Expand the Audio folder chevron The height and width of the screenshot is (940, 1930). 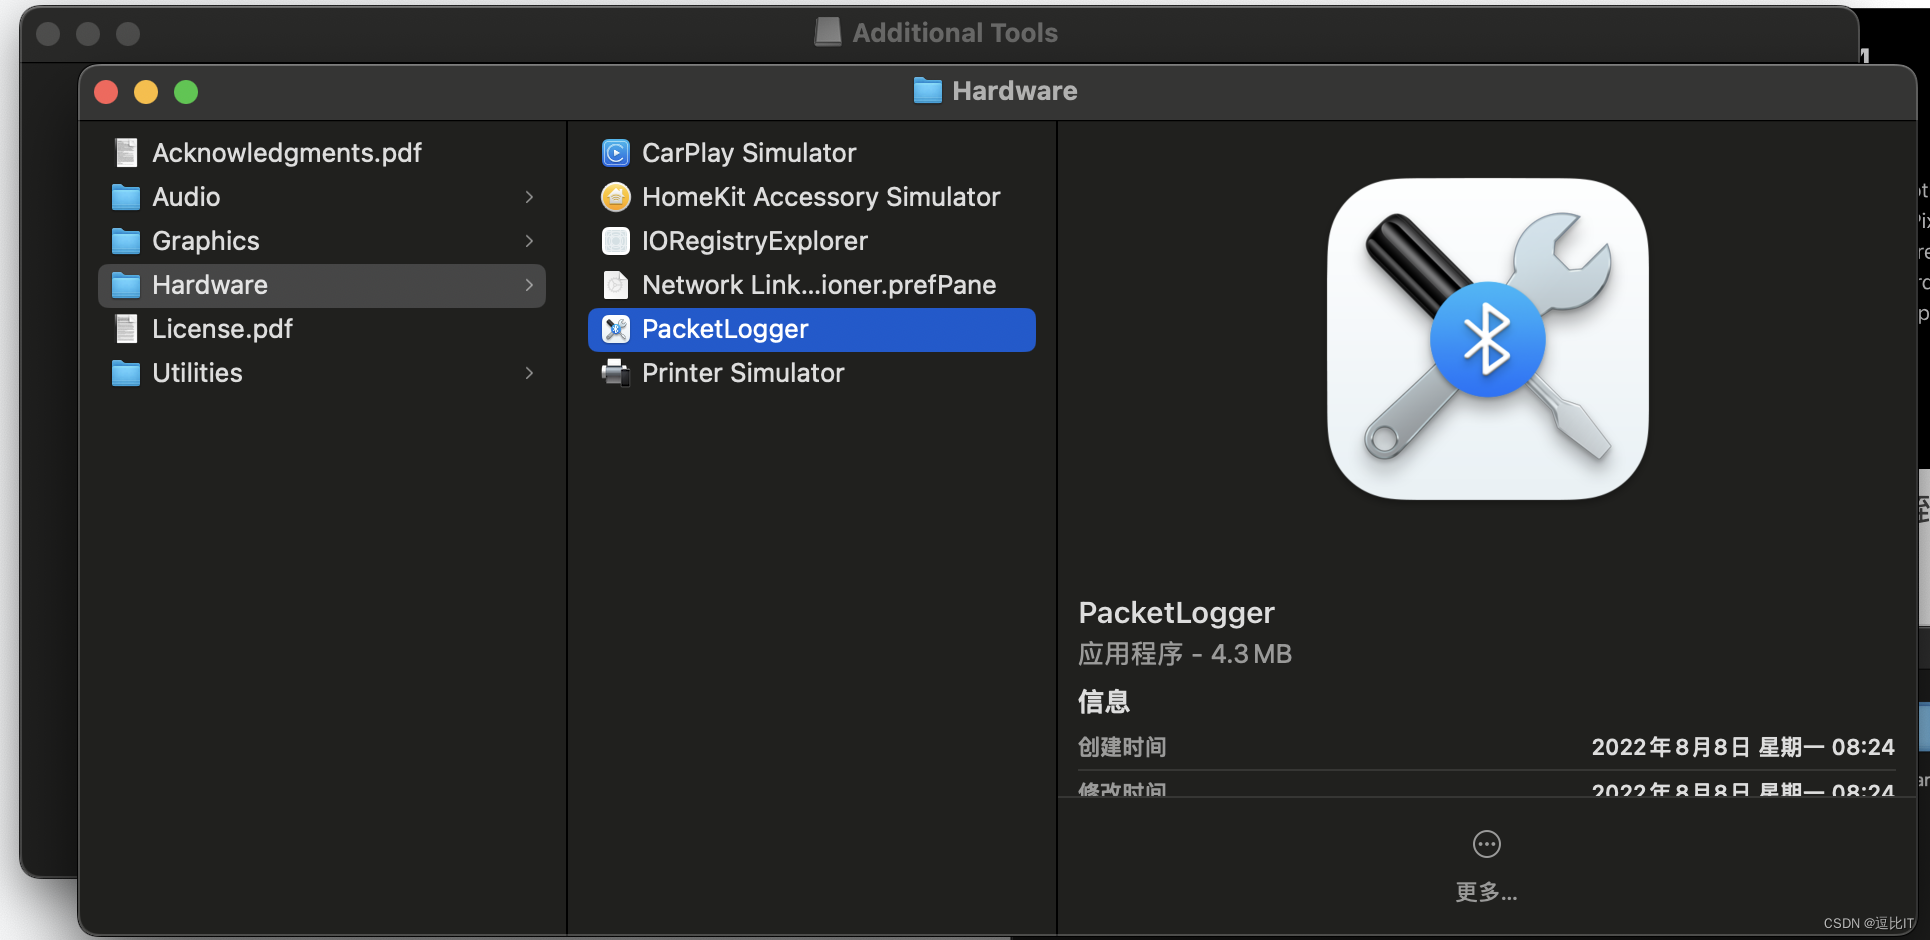529,197
